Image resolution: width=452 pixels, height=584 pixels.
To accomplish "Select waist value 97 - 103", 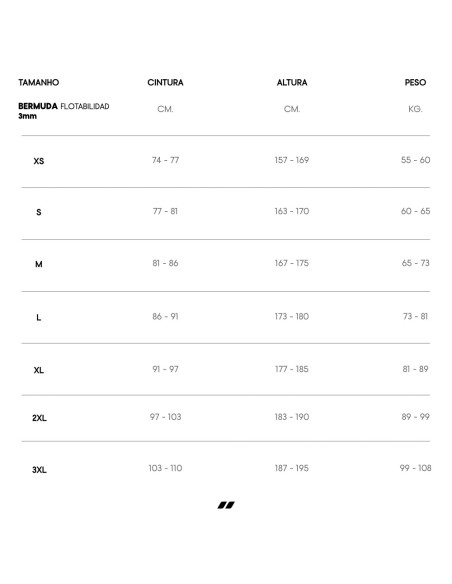I will tap(165, 417).
